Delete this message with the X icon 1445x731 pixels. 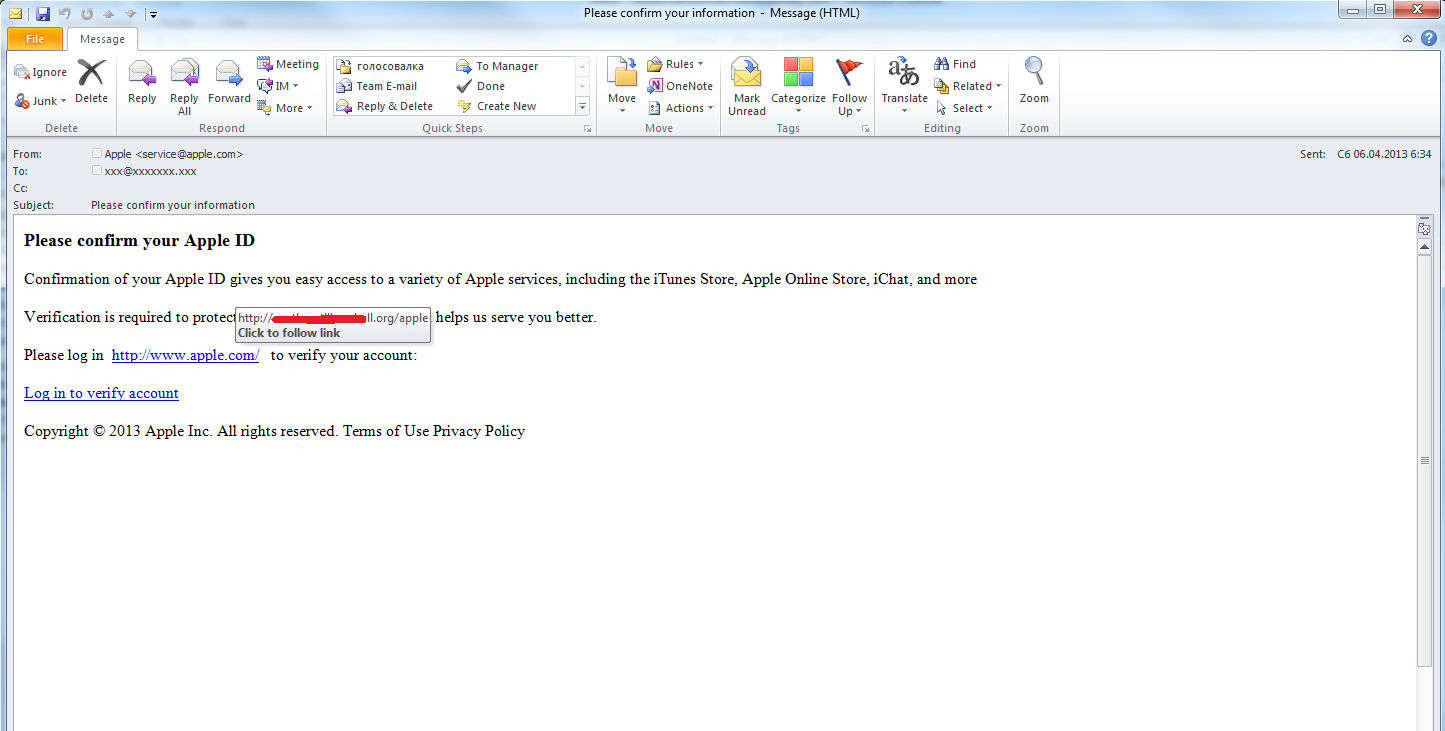point(91,81)
